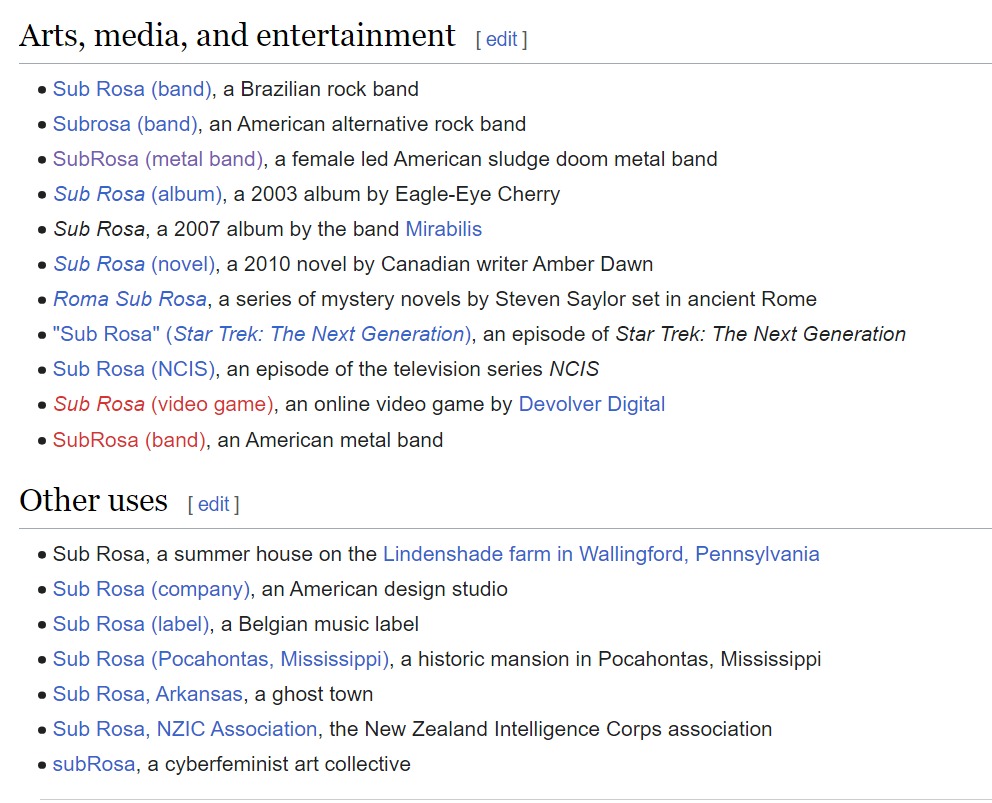Open Sub Rosa (album) link
Image resolution: width=992 pixels, height=803 pixels.
(x=137, y=194)
